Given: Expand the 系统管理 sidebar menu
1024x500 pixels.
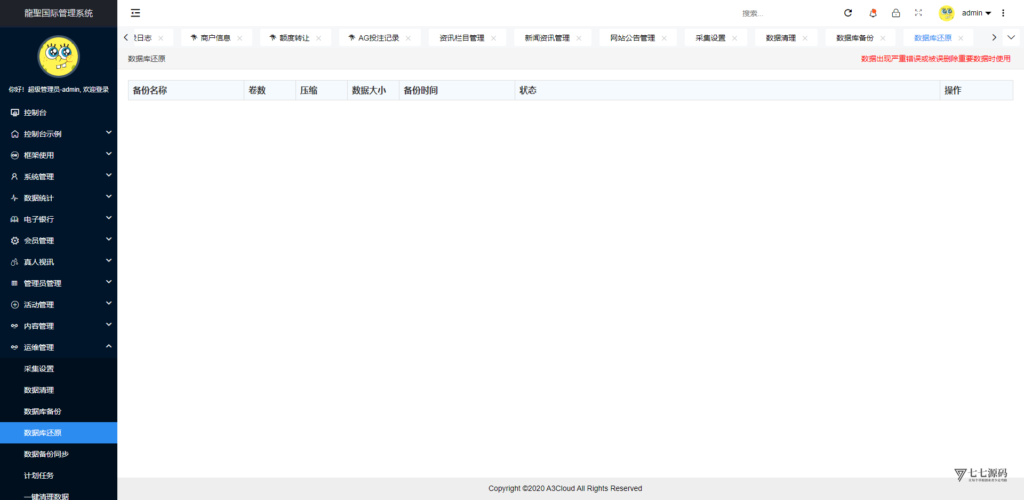Looking at the screenshot, I should click(x=59, y=176).
